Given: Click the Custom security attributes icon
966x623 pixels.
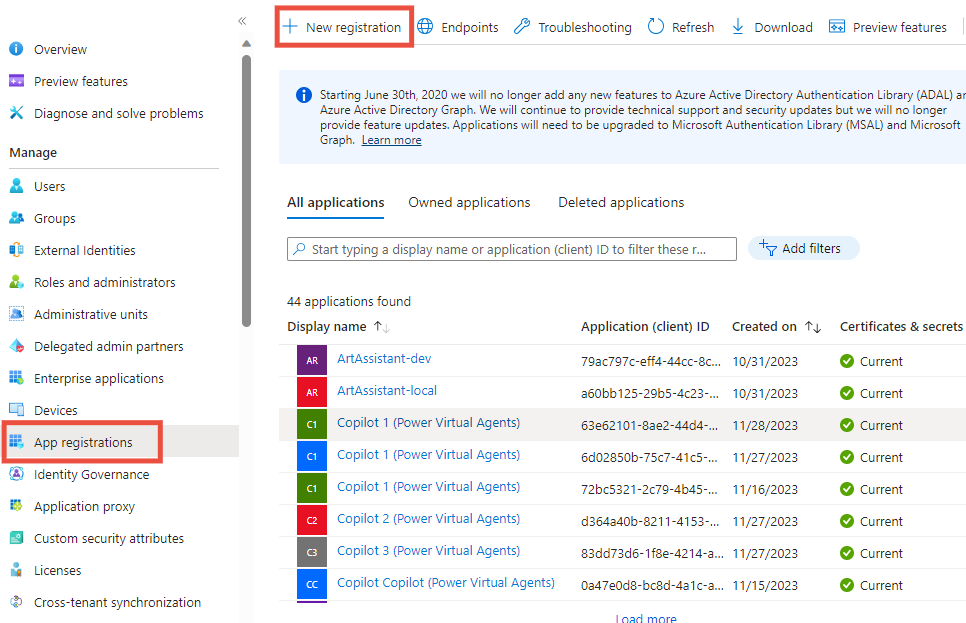Looking at the screenshot, I should (17, 538).
